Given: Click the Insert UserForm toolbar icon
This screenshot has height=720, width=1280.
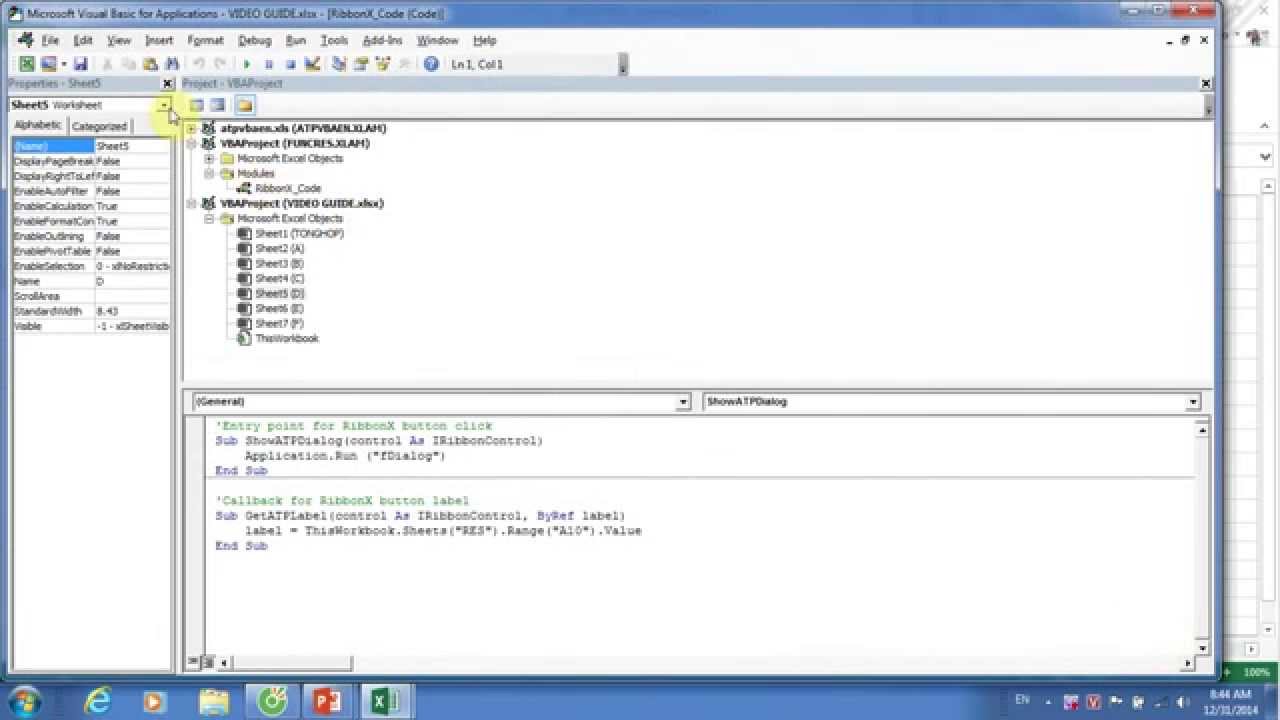Looking at the screenshot, I should (x=48, y=64).
